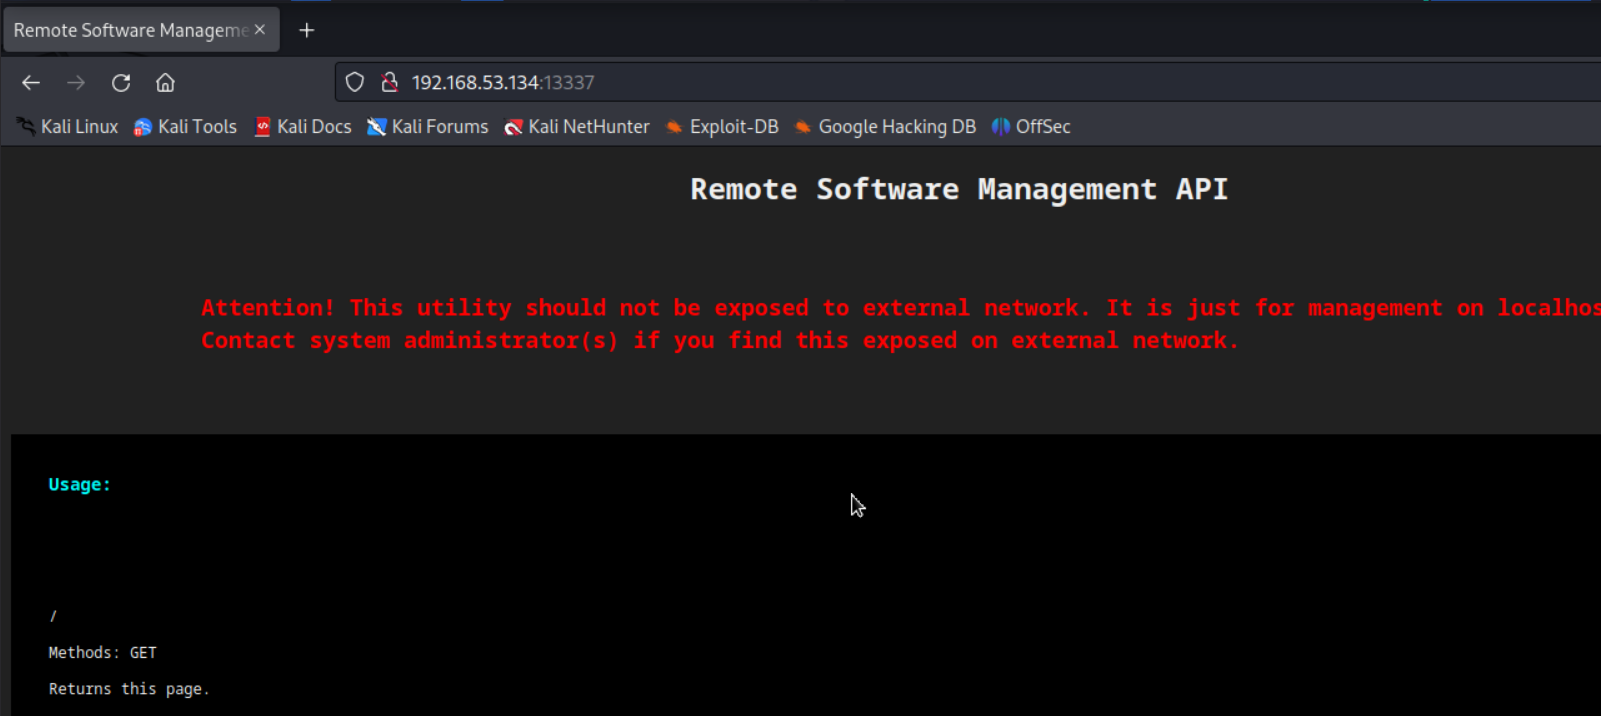This screenshot has width=1601, height=716.
Task: Click the cyan Usage: label
Action: coord(80,484)
